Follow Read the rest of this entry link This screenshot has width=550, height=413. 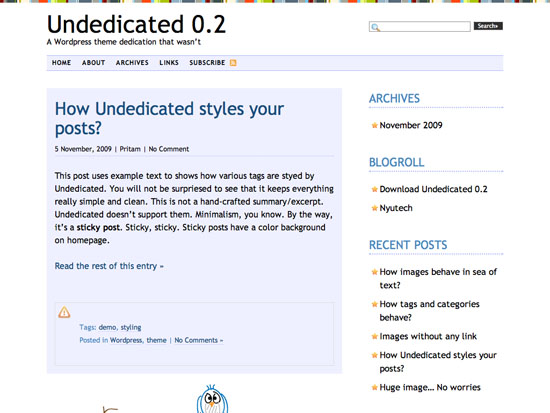[x=109, y=266]
